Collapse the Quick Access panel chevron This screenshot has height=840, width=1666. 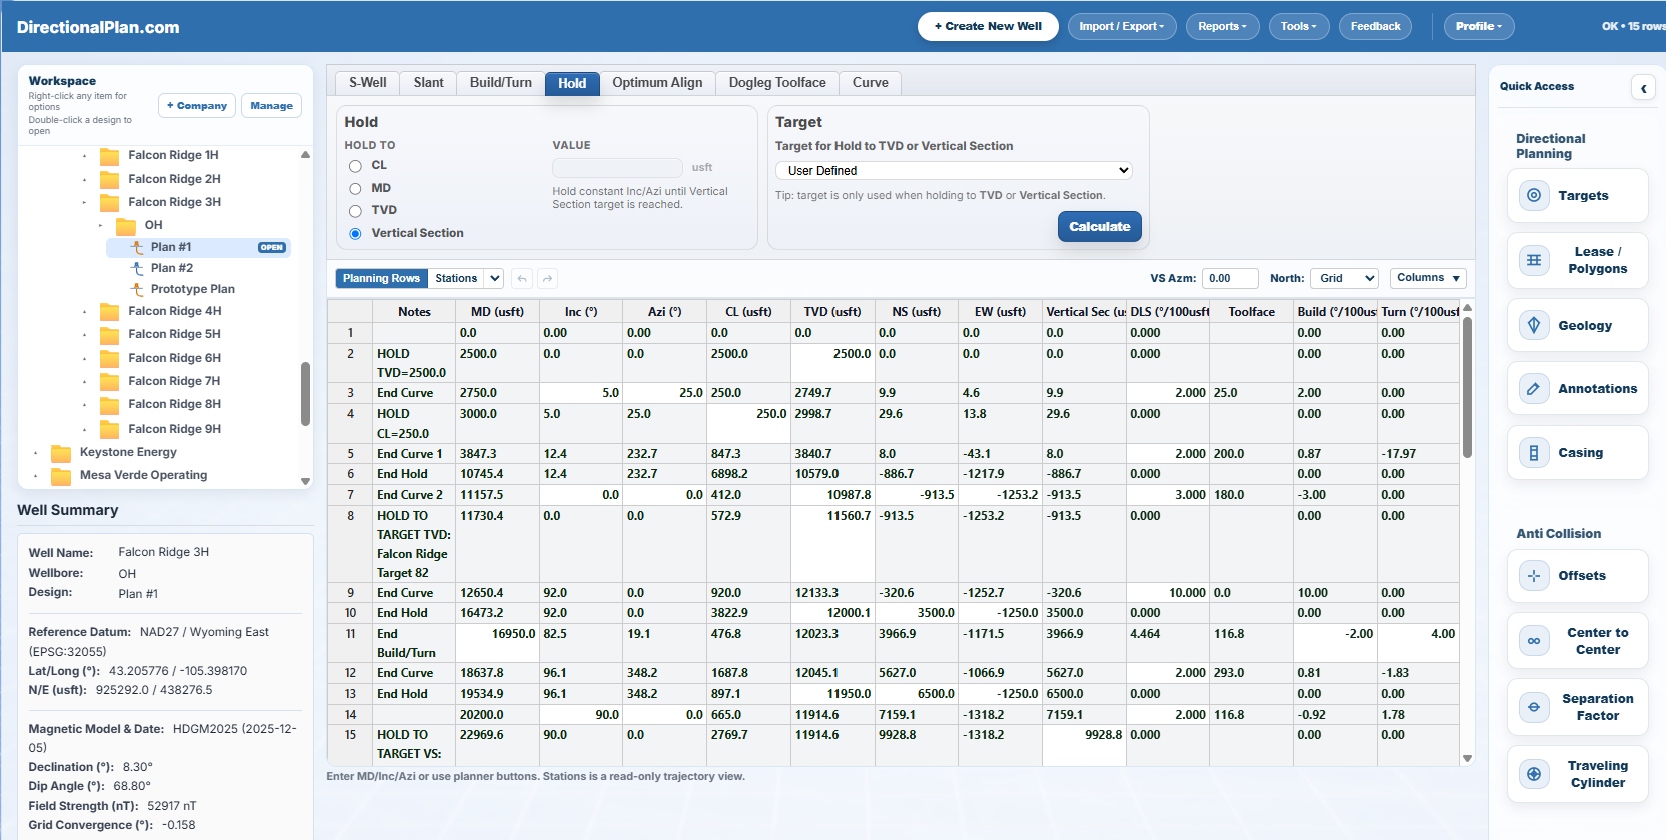[1643, 88]
